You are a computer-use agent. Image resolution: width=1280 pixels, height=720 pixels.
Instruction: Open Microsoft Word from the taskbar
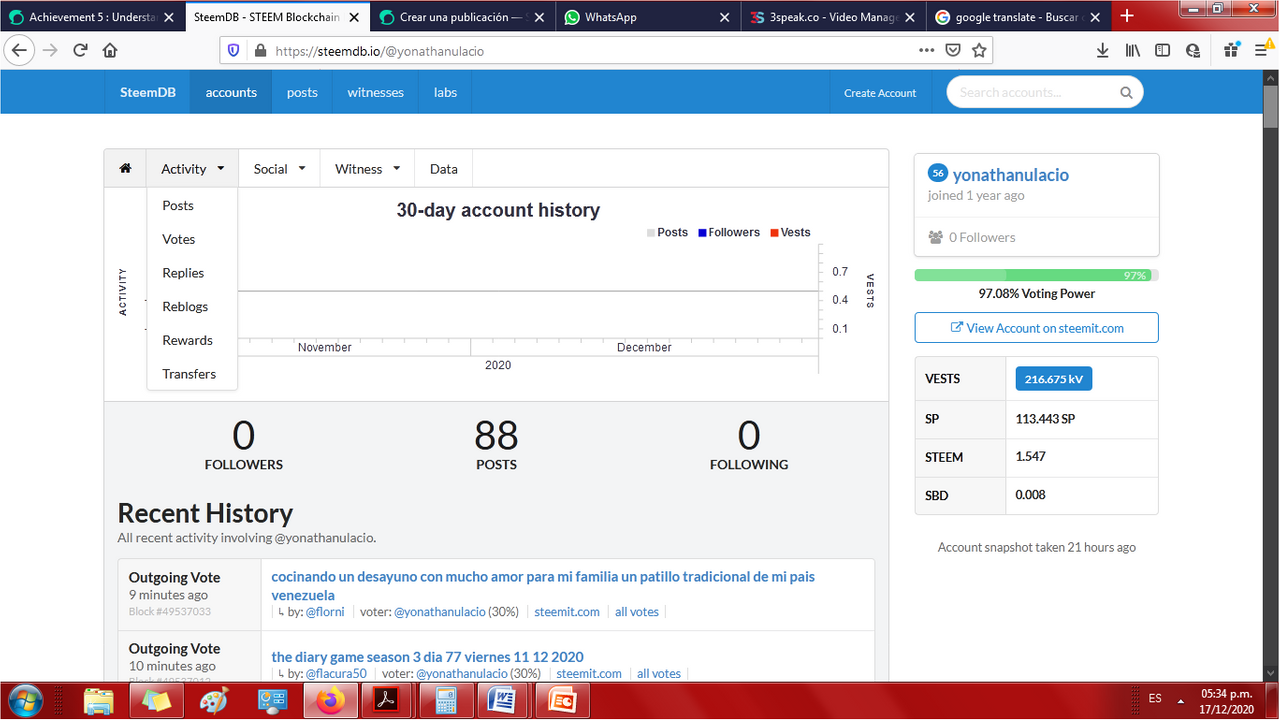[x=501, y=700]
